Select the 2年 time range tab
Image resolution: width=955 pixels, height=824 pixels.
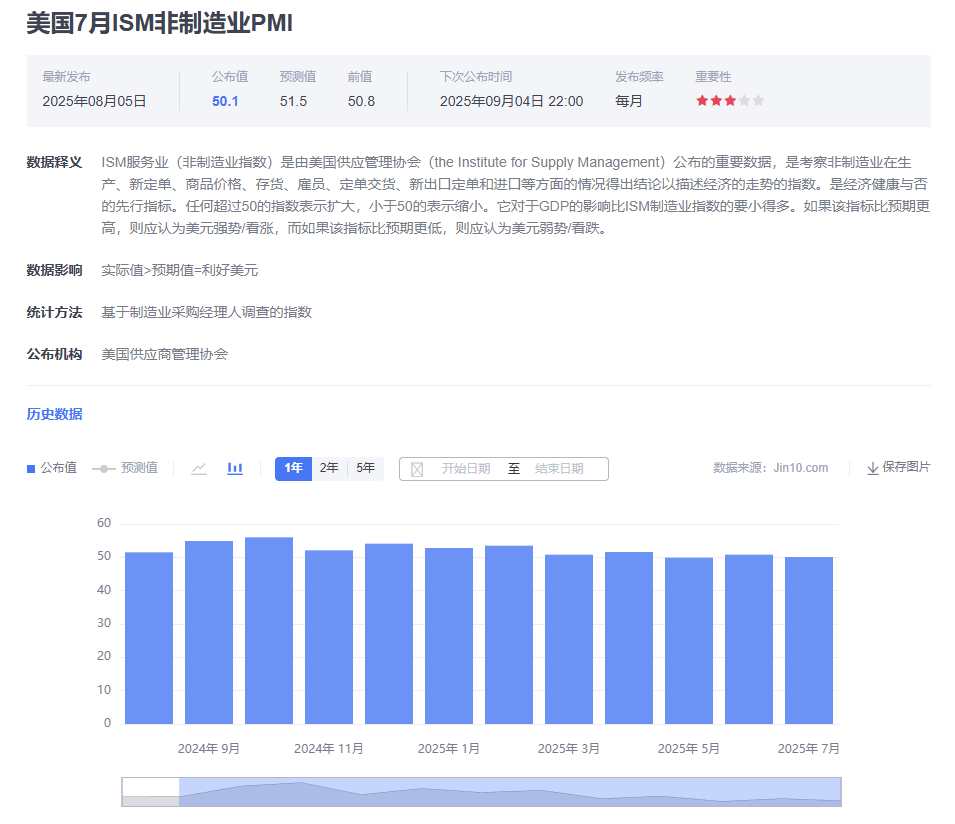click(329, 468)
